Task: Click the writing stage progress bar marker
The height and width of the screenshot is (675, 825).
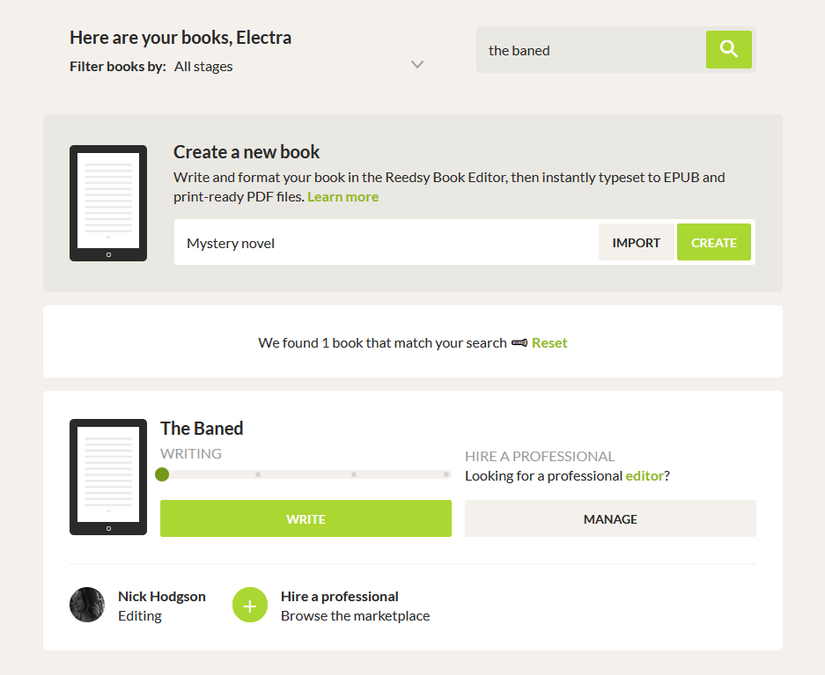Action: (x=162, y=474)
